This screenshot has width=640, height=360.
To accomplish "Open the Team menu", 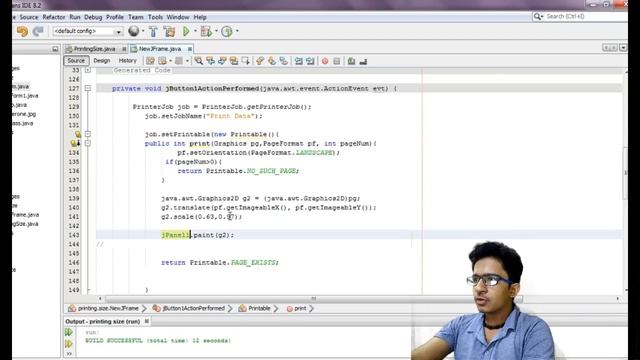I will click(x=136, y=17).
